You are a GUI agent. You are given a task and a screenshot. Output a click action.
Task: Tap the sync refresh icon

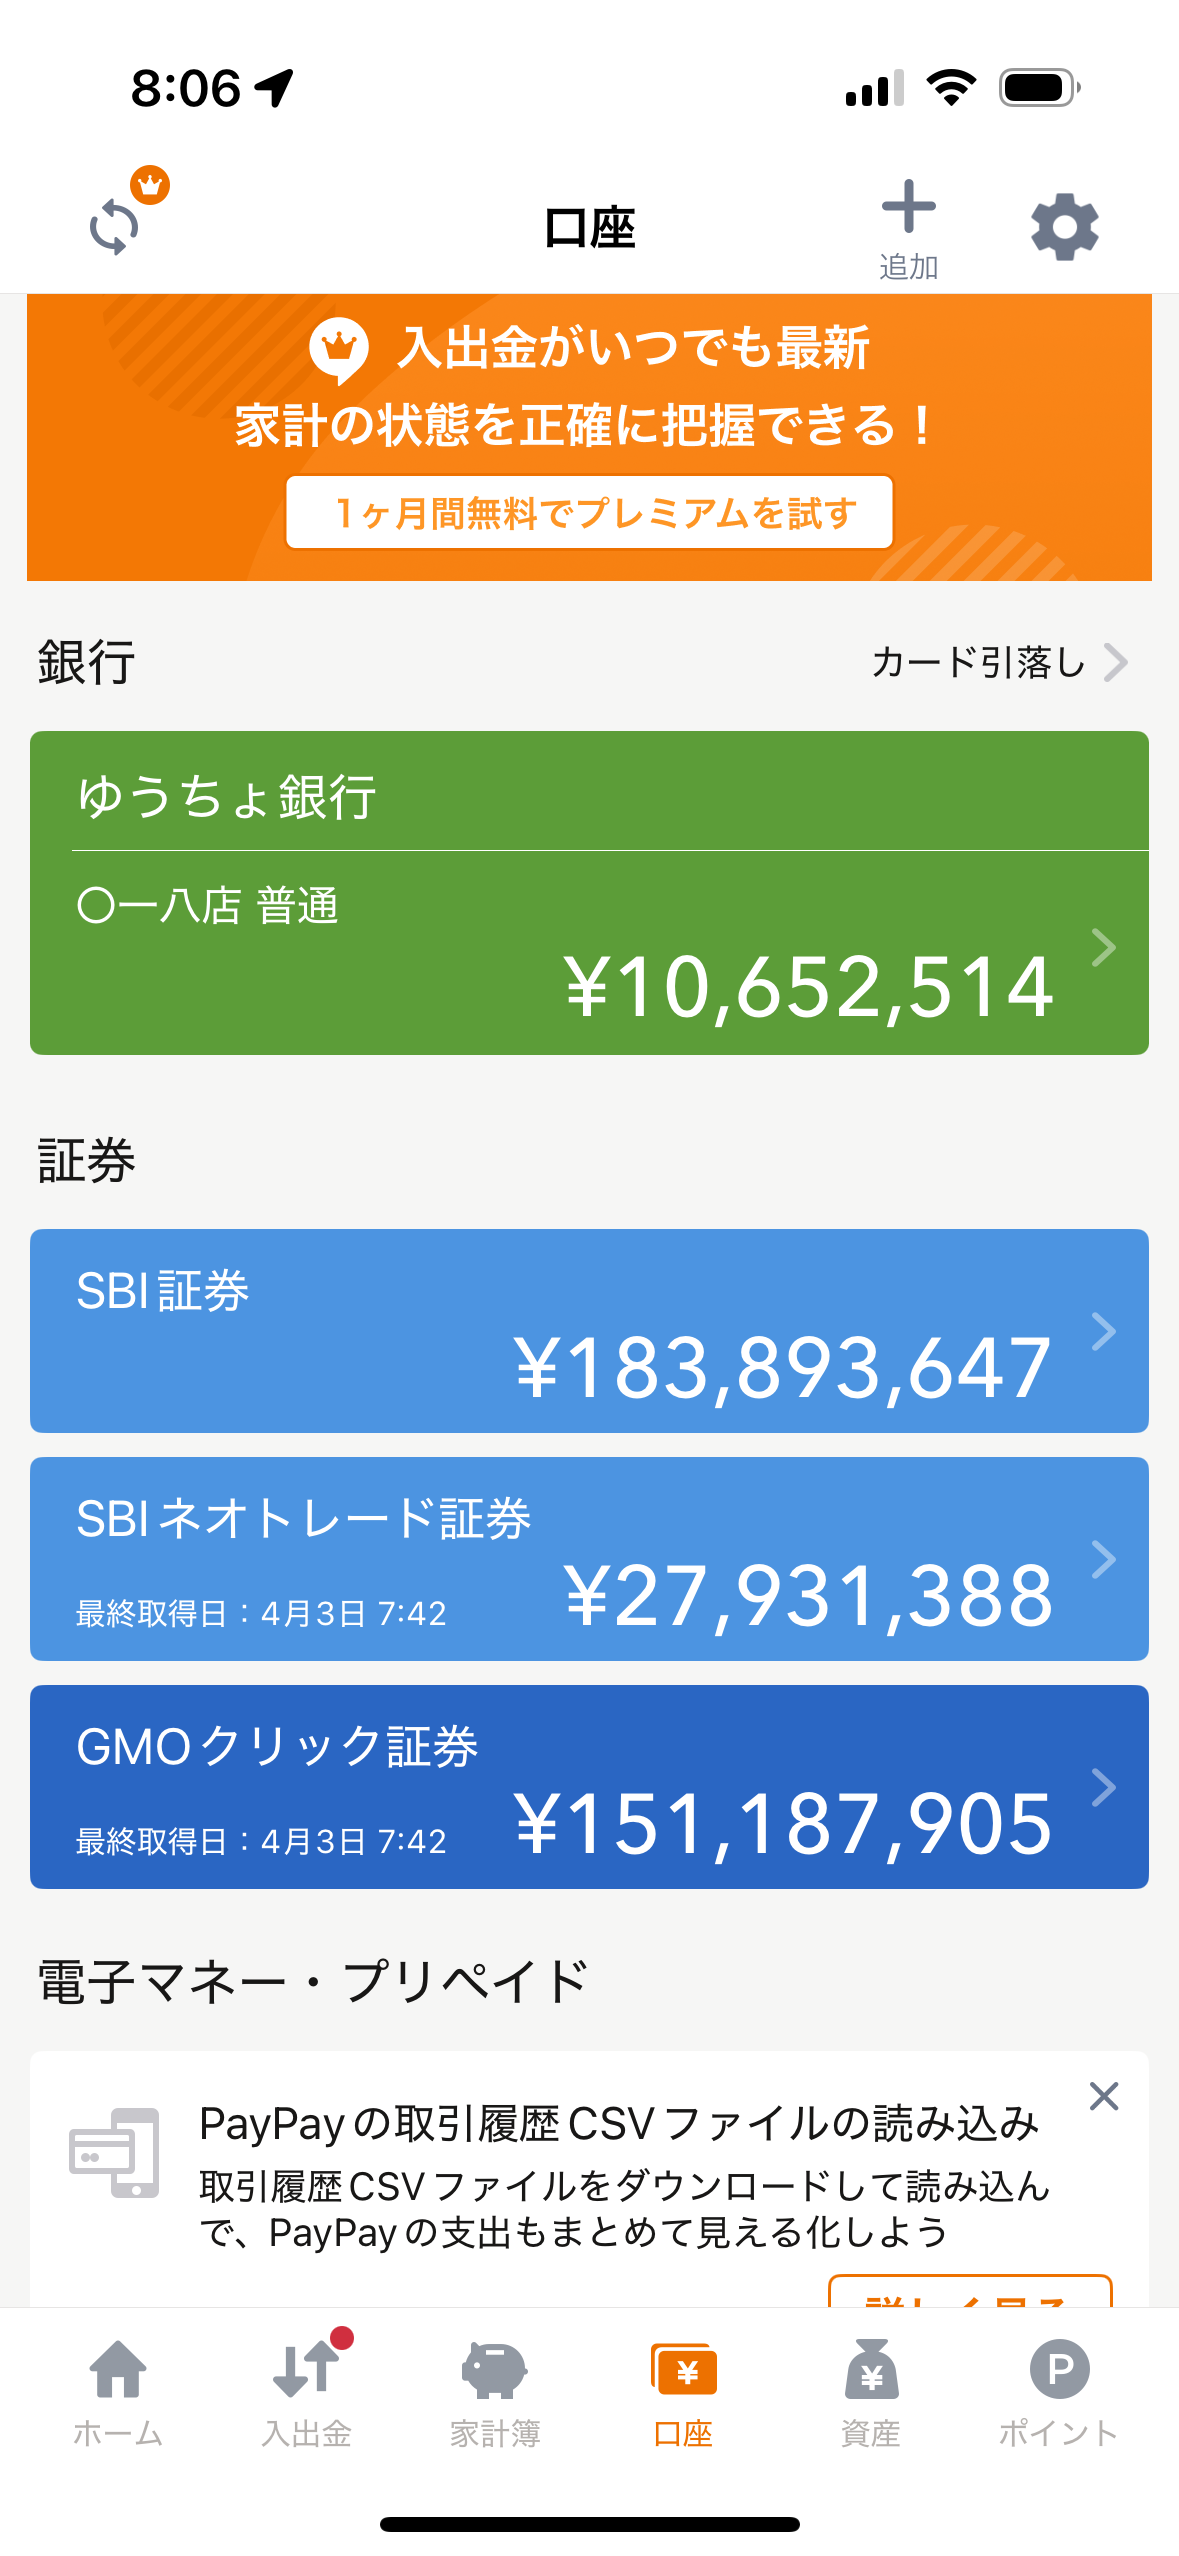point(115,227)
